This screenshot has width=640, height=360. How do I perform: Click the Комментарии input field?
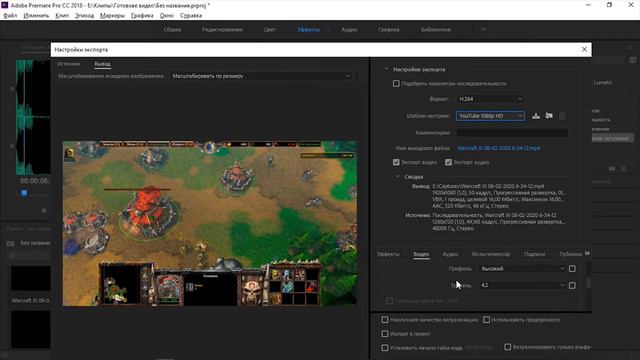pos(512,133)
